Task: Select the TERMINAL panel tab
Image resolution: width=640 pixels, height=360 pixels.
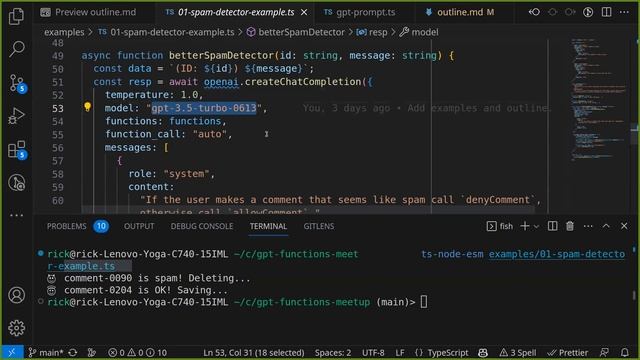Action: [x=269, y=226]
